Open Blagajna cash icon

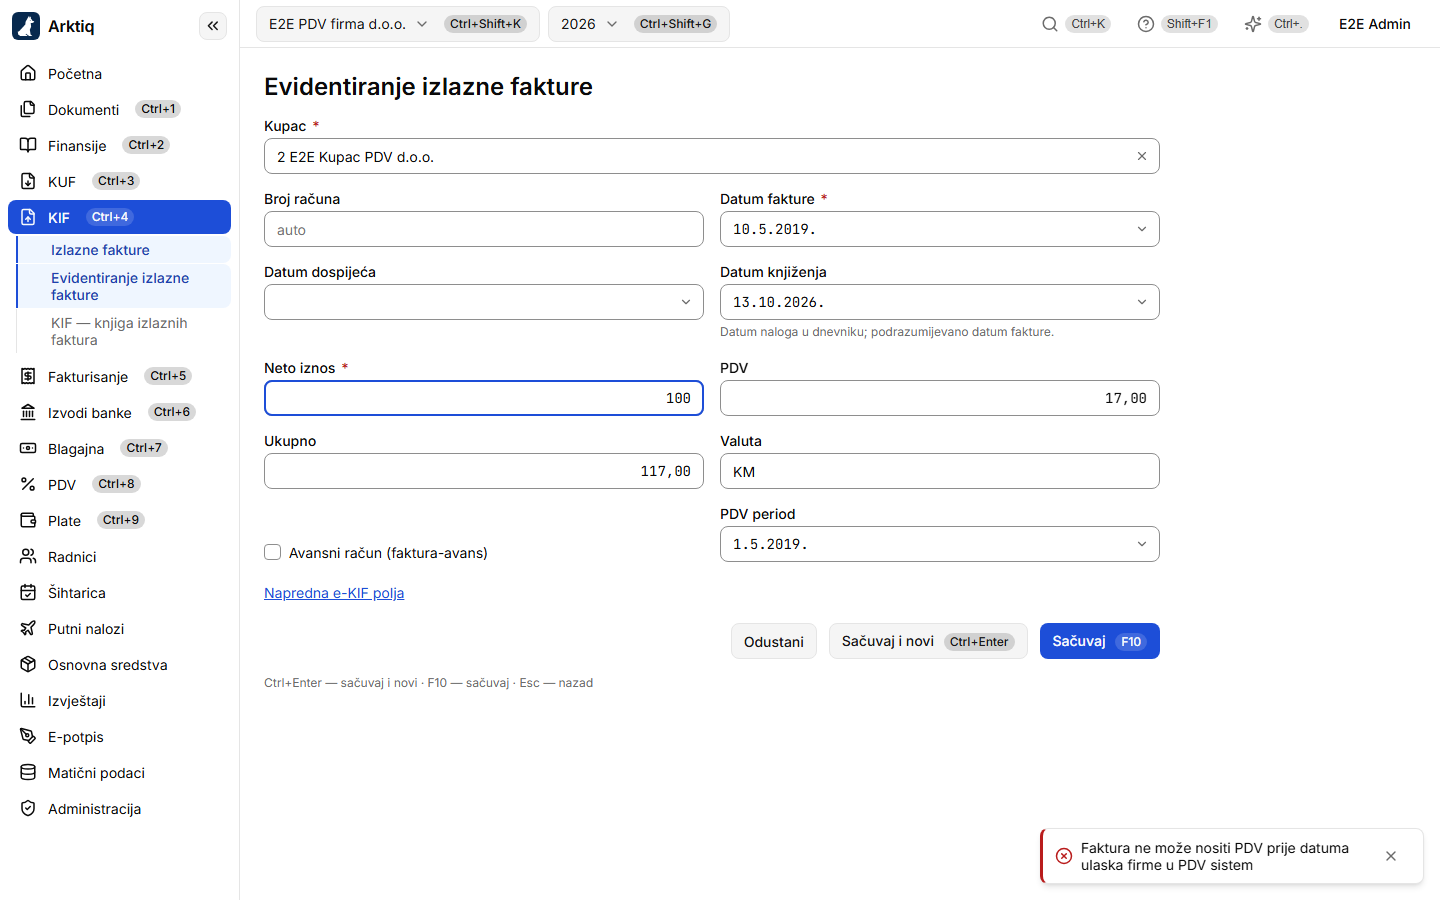pyautogui.click(x=28, y=448)
